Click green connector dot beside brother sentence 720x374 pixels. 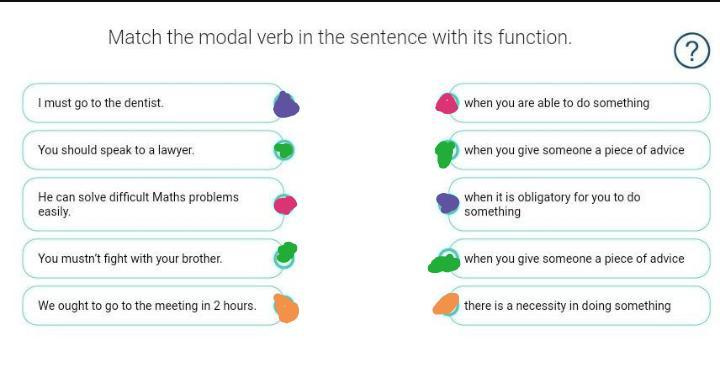[286, 254]
